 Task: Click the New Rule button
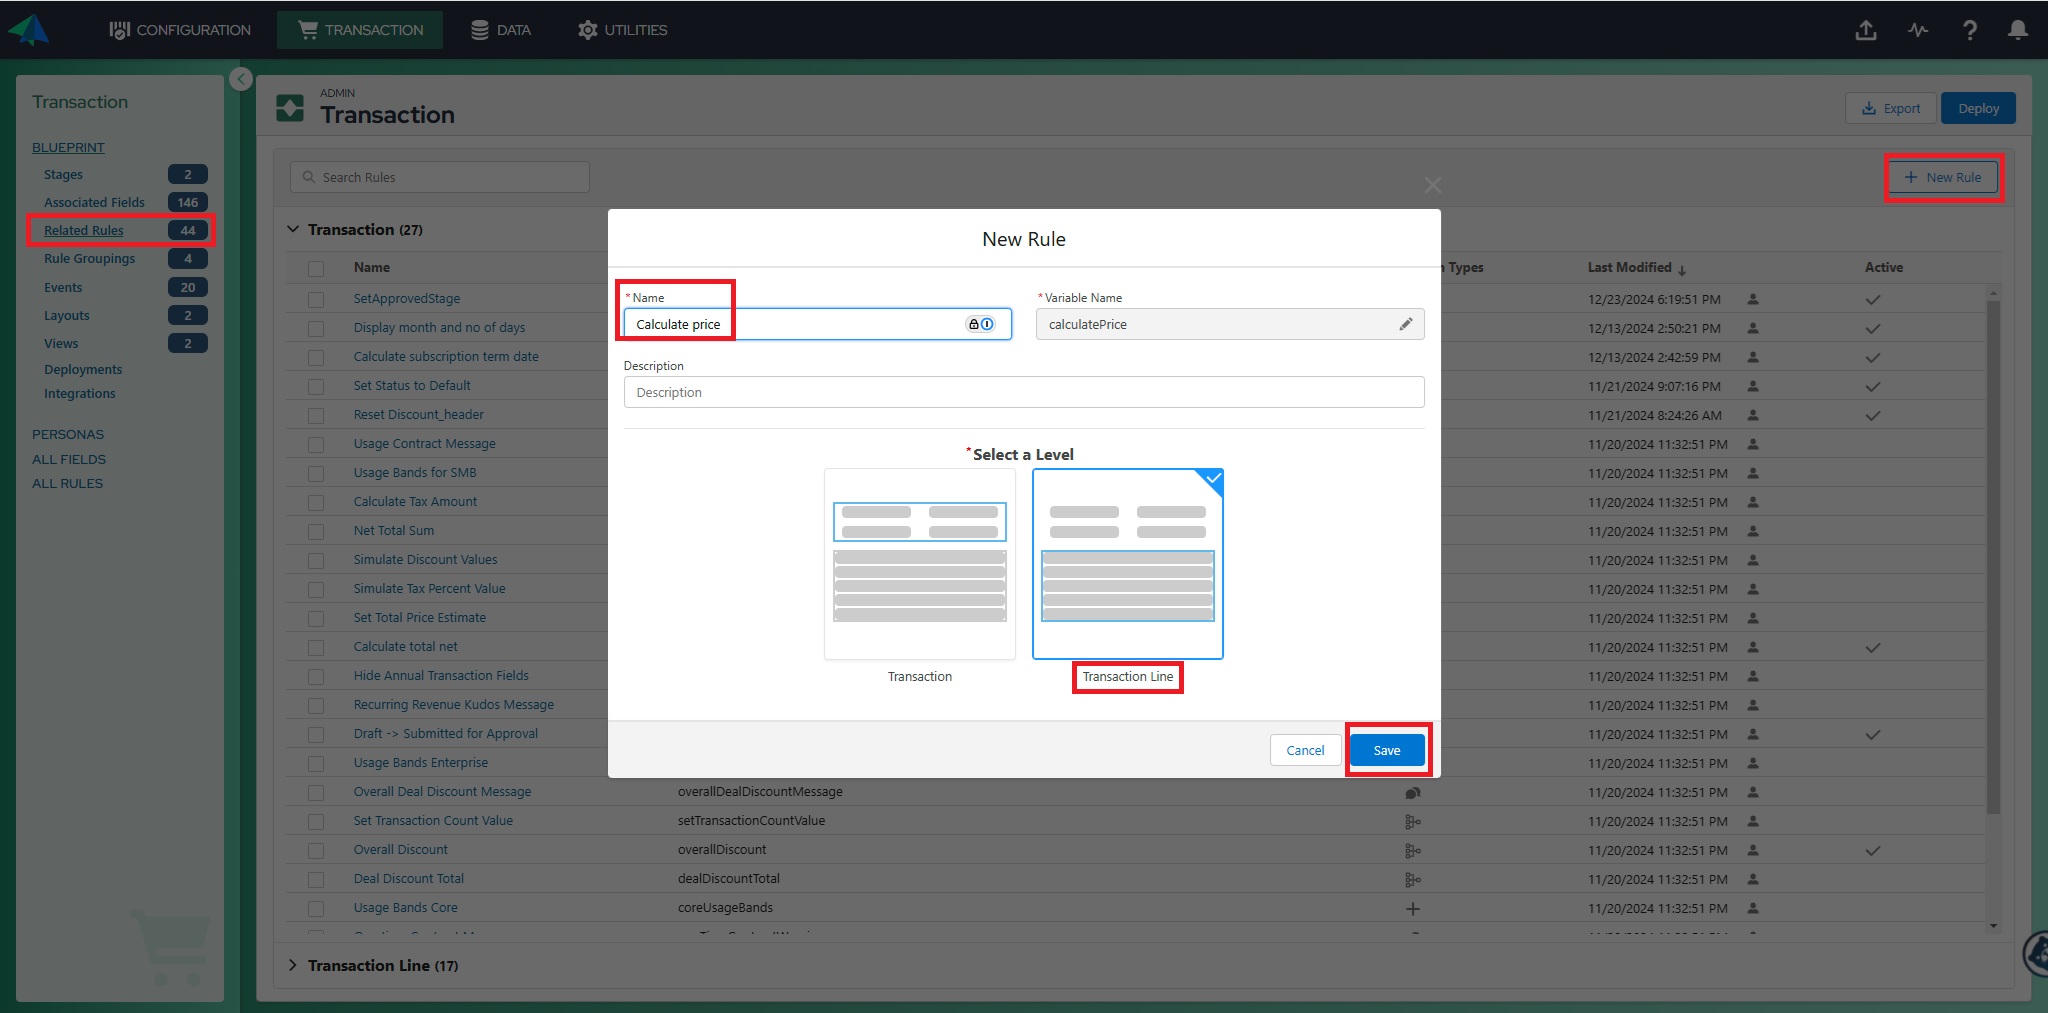pos(1943,177)
